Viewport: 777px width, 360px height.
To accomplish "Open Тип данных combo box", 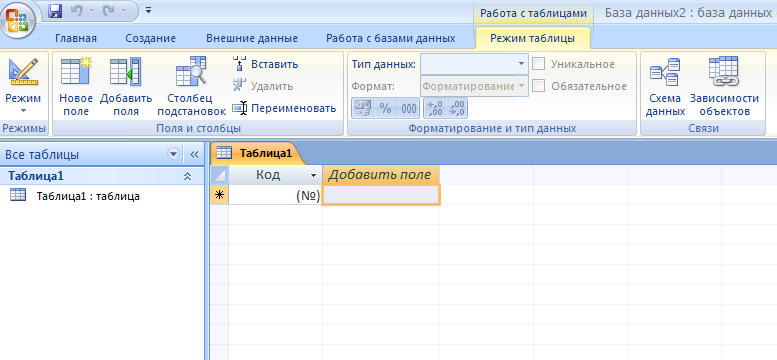I will [x=474, y=64].
